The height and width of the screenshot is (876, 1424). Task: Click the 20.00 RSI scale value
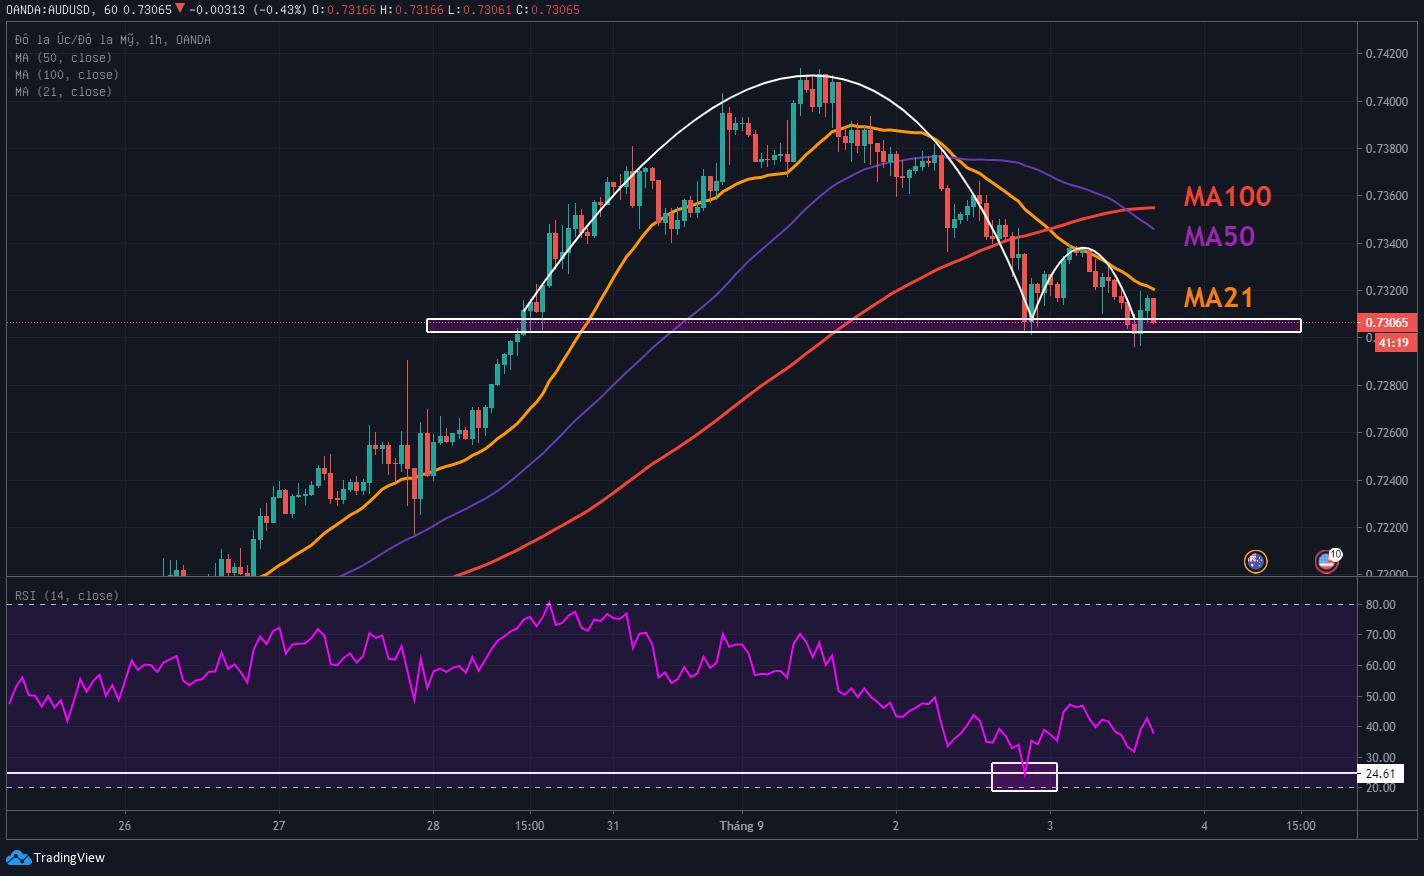1380,788
